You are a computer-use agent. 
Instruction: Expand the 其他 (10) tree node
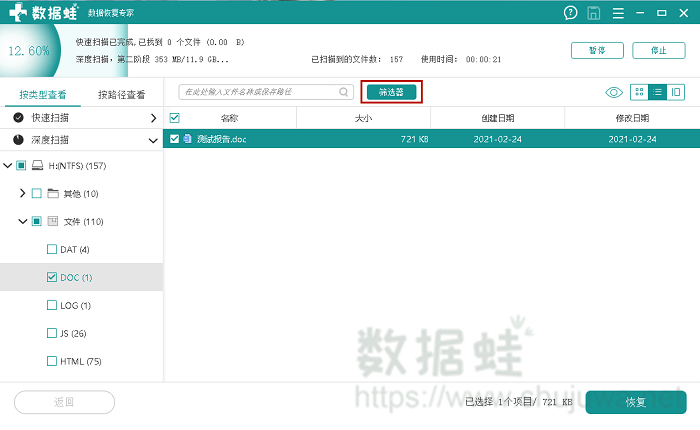point(22,193)
